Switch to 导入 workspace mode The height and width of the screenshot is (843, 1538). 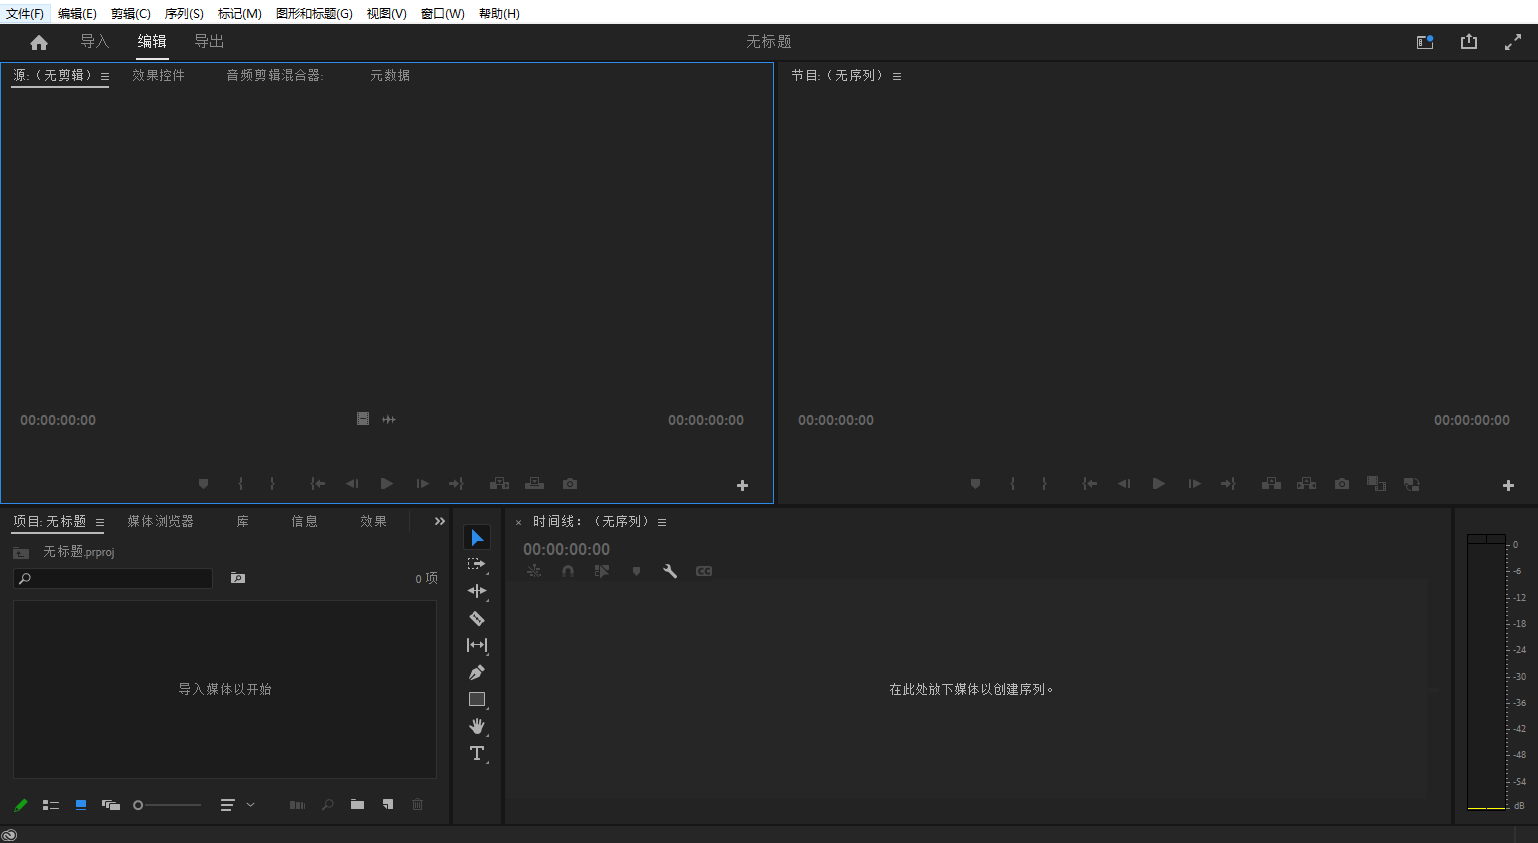(95, 41)
